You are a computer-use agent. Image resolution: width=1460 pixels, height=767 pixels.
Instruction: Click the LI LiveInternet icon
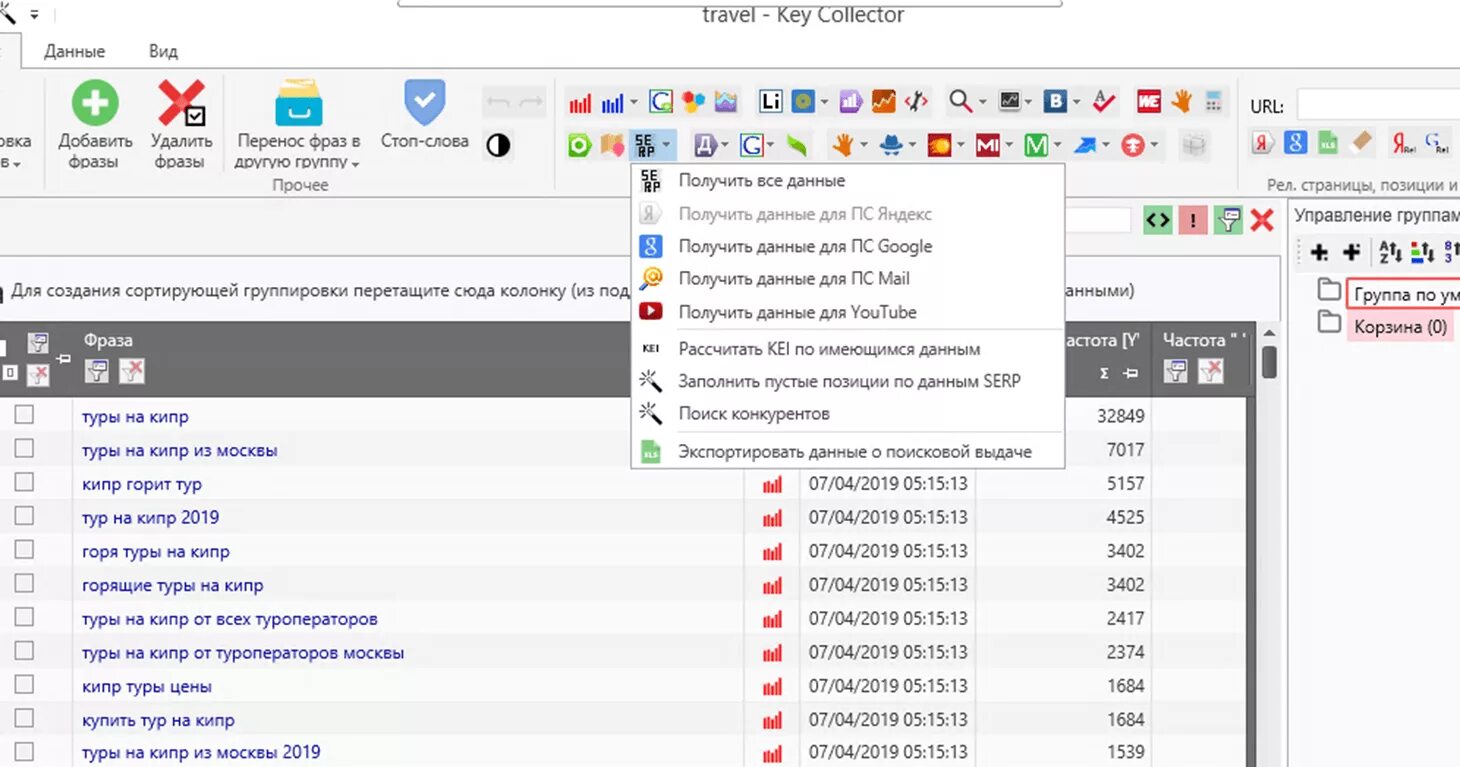tap(771, 102)
